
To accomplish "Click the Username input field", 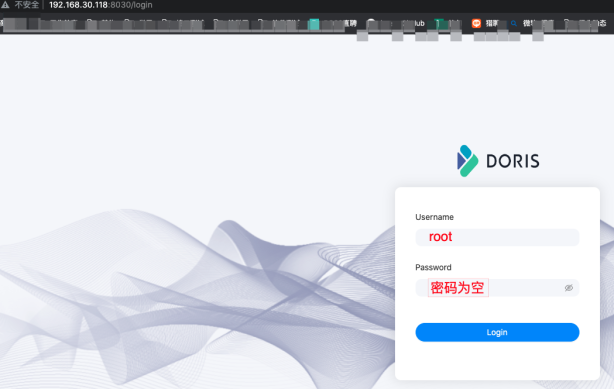I will click(497, 237).
